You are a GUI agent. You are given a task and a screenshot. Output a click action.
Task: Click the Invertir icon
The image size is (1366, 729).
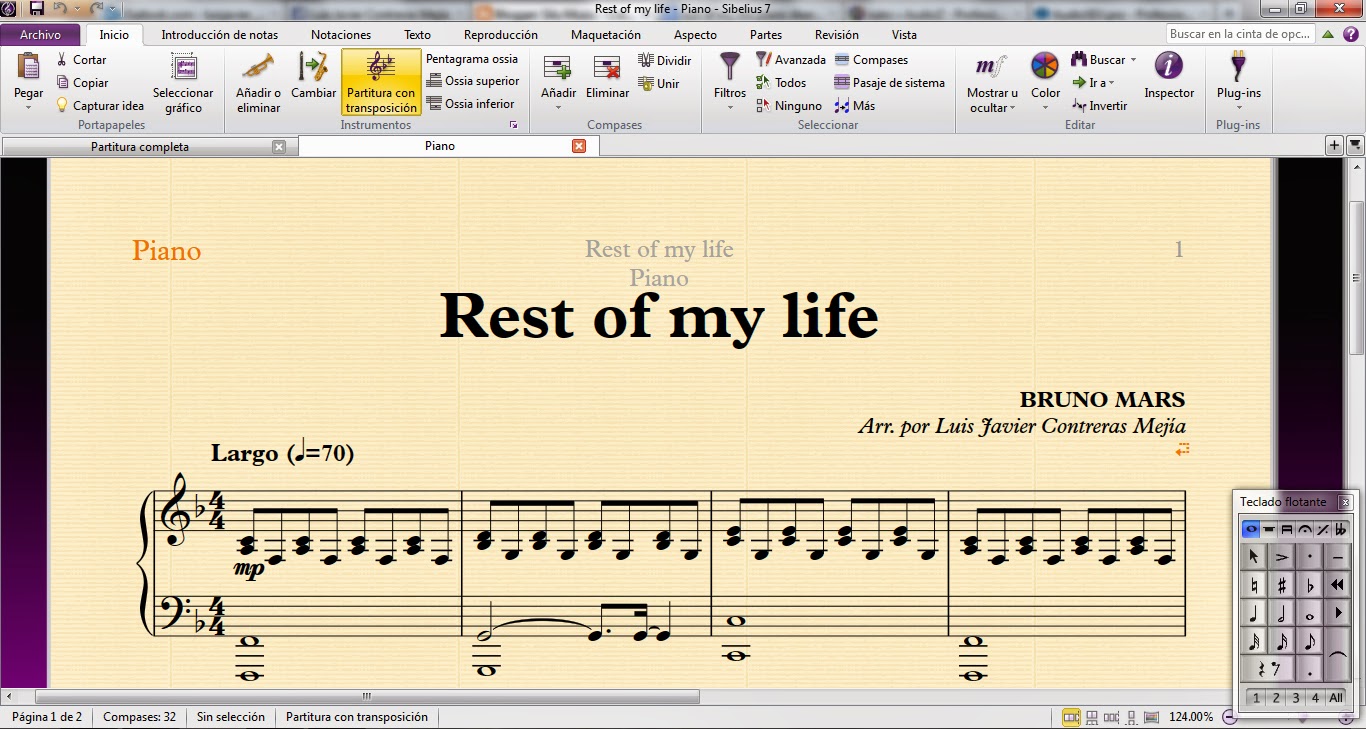tap(1079, 106)
